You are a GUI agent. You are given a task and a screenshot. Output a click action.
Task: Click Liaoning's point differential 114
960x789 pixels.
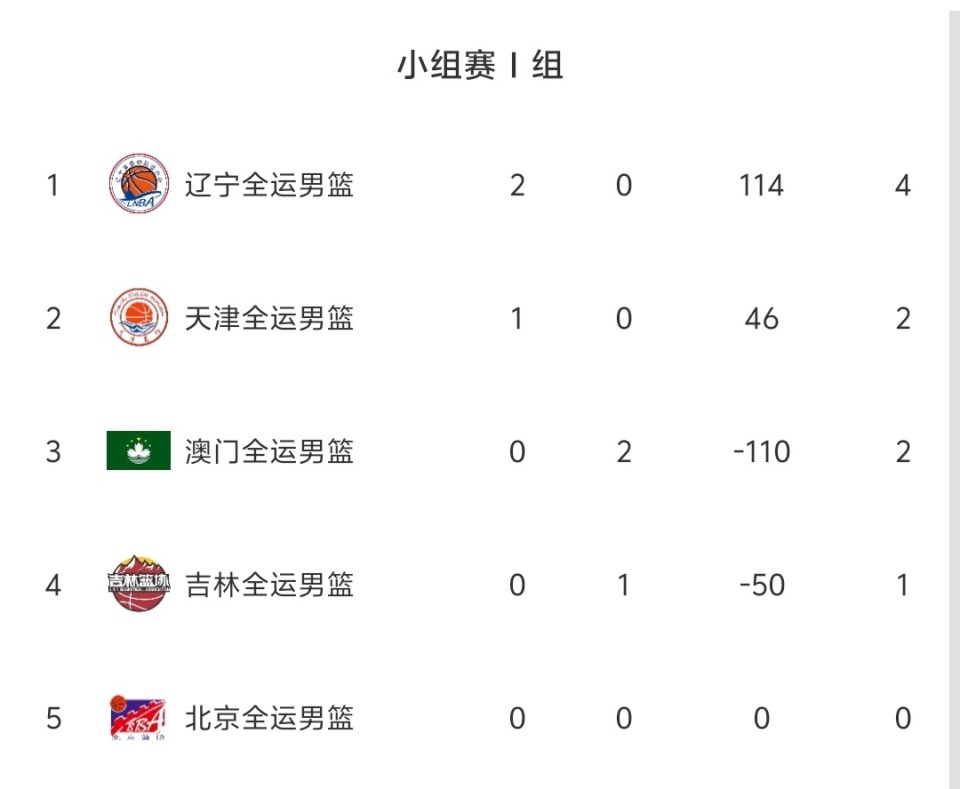(761, 185)
